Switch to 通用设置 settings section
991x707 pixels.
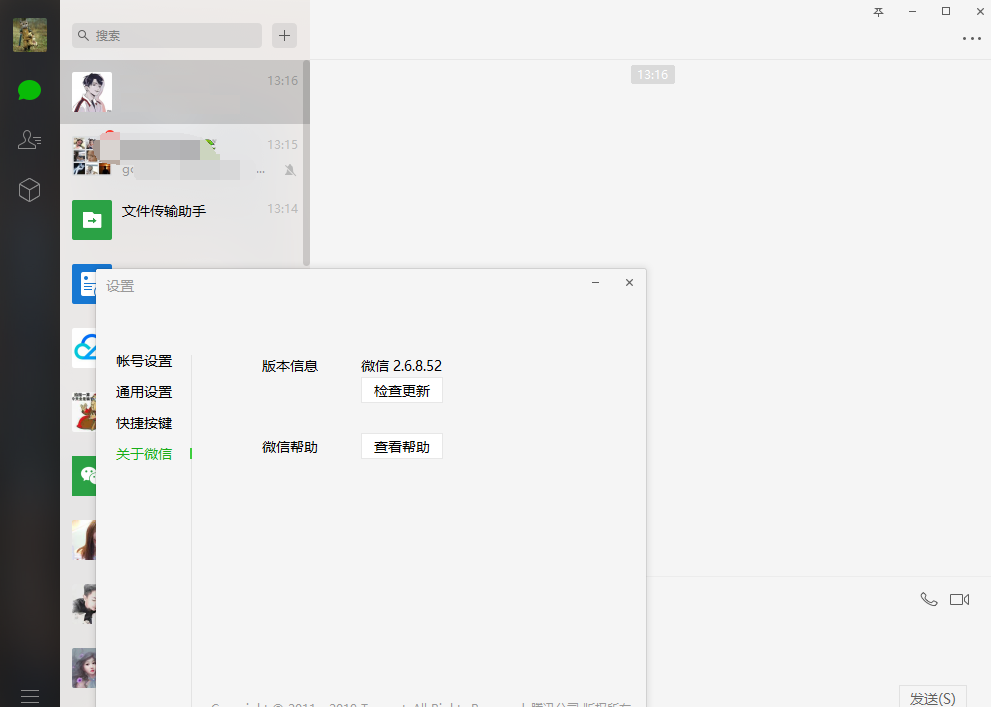143,392
